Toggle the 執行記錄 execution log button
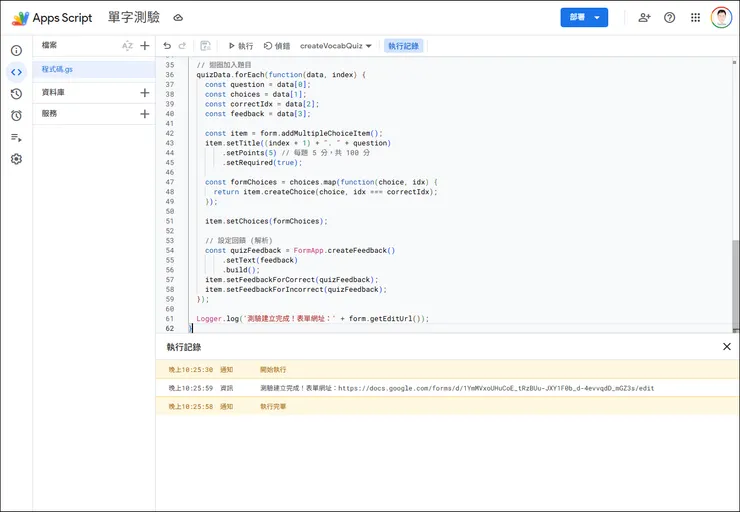Image resolution: width=740 pixels, height=512 pixels. tap(404, 46)
